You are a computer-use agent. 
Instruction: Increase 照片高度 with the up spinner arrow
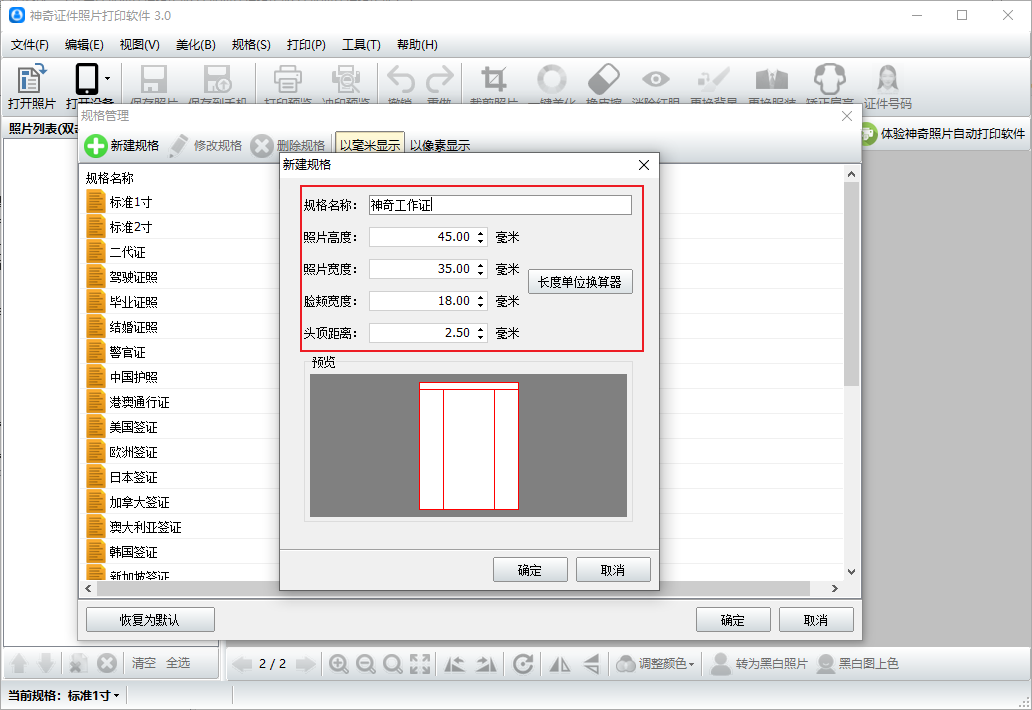pos(481,233)
